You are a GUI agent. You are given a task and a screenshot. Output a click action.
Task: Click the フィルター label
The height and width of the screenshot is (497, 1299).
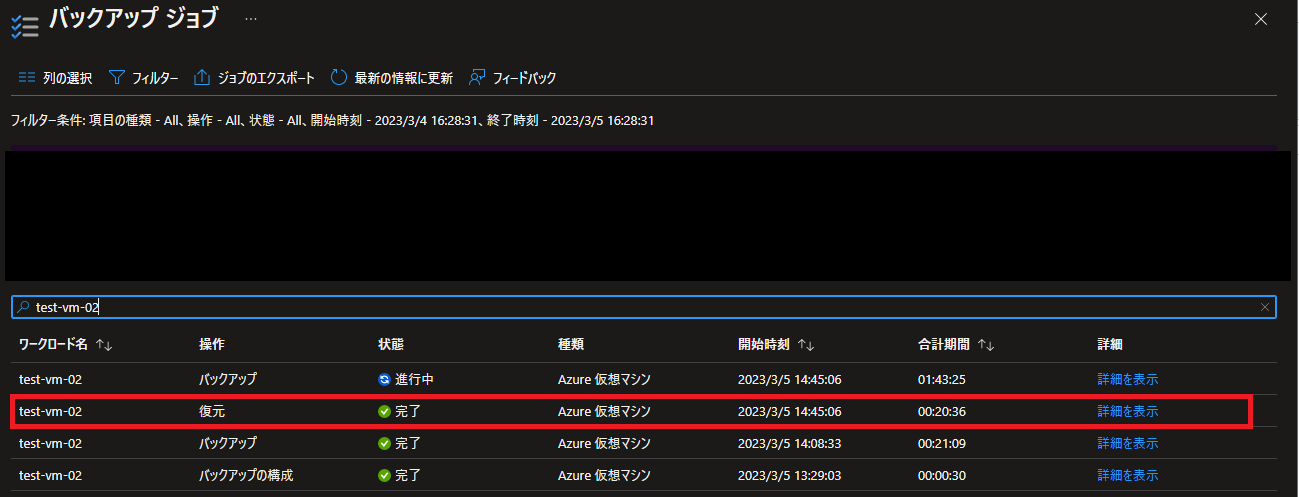coord(156,77)
